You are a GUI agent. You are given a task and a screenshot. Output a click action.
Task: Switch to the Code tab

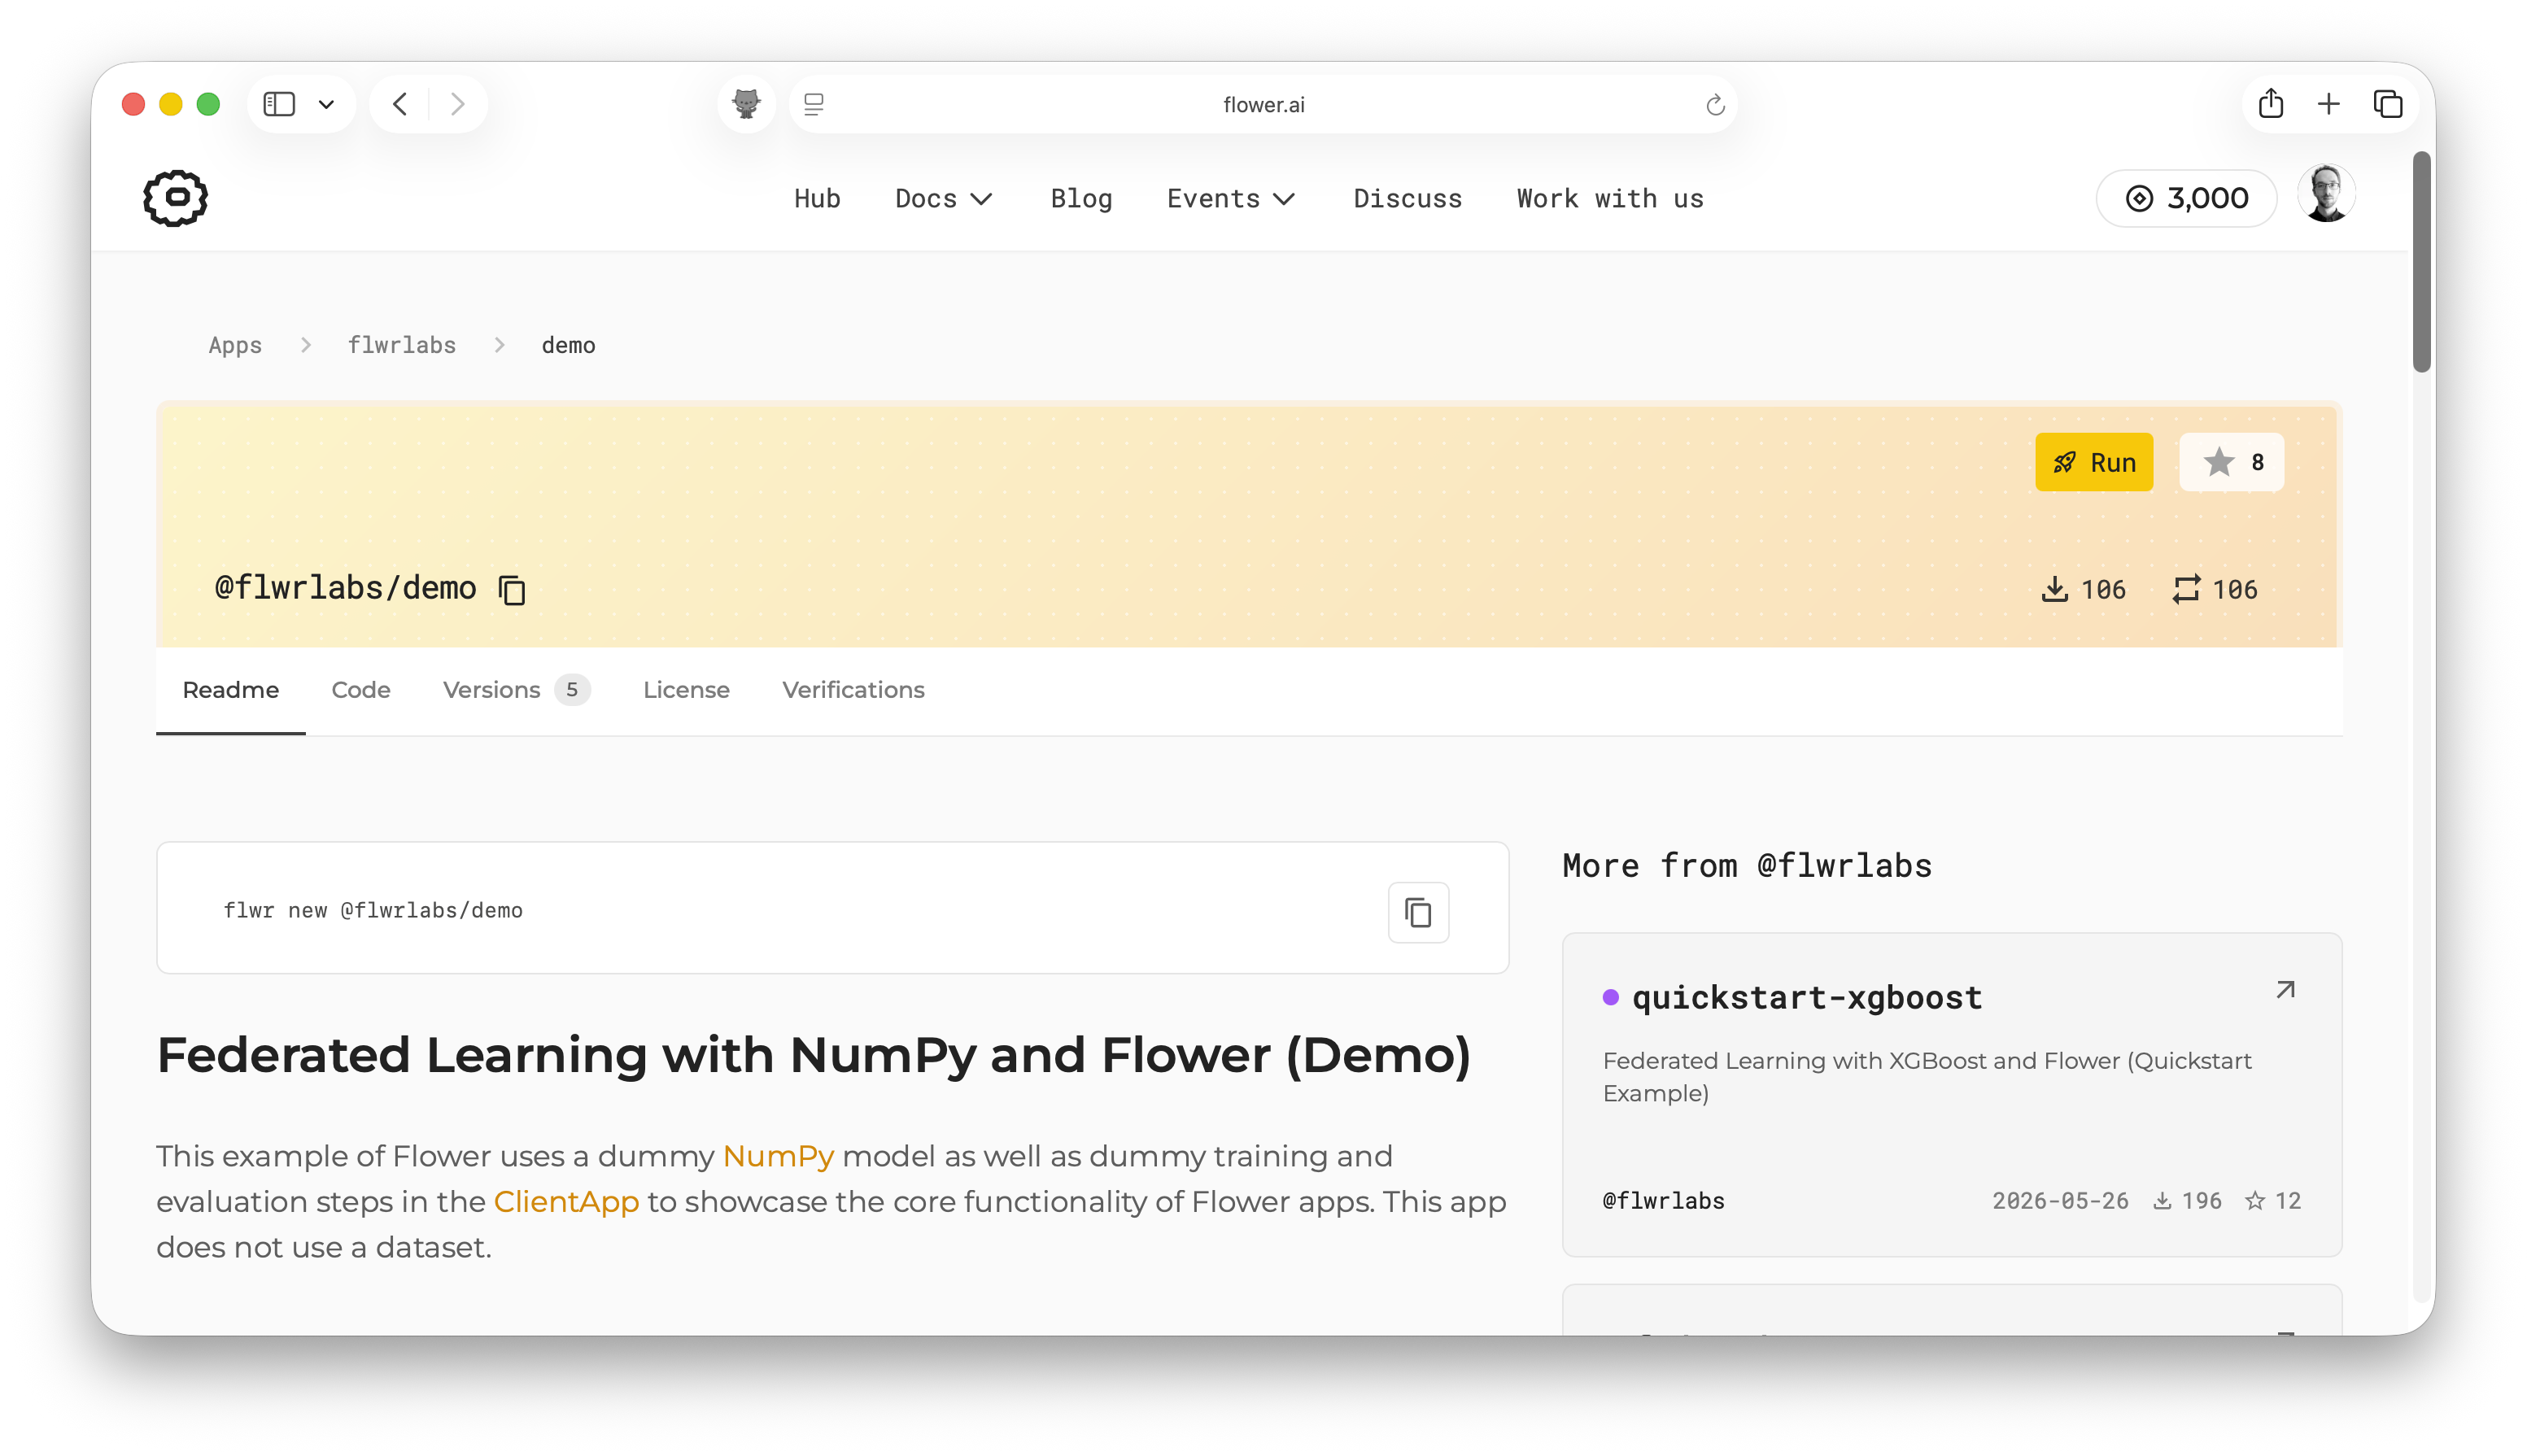[360, 690]
